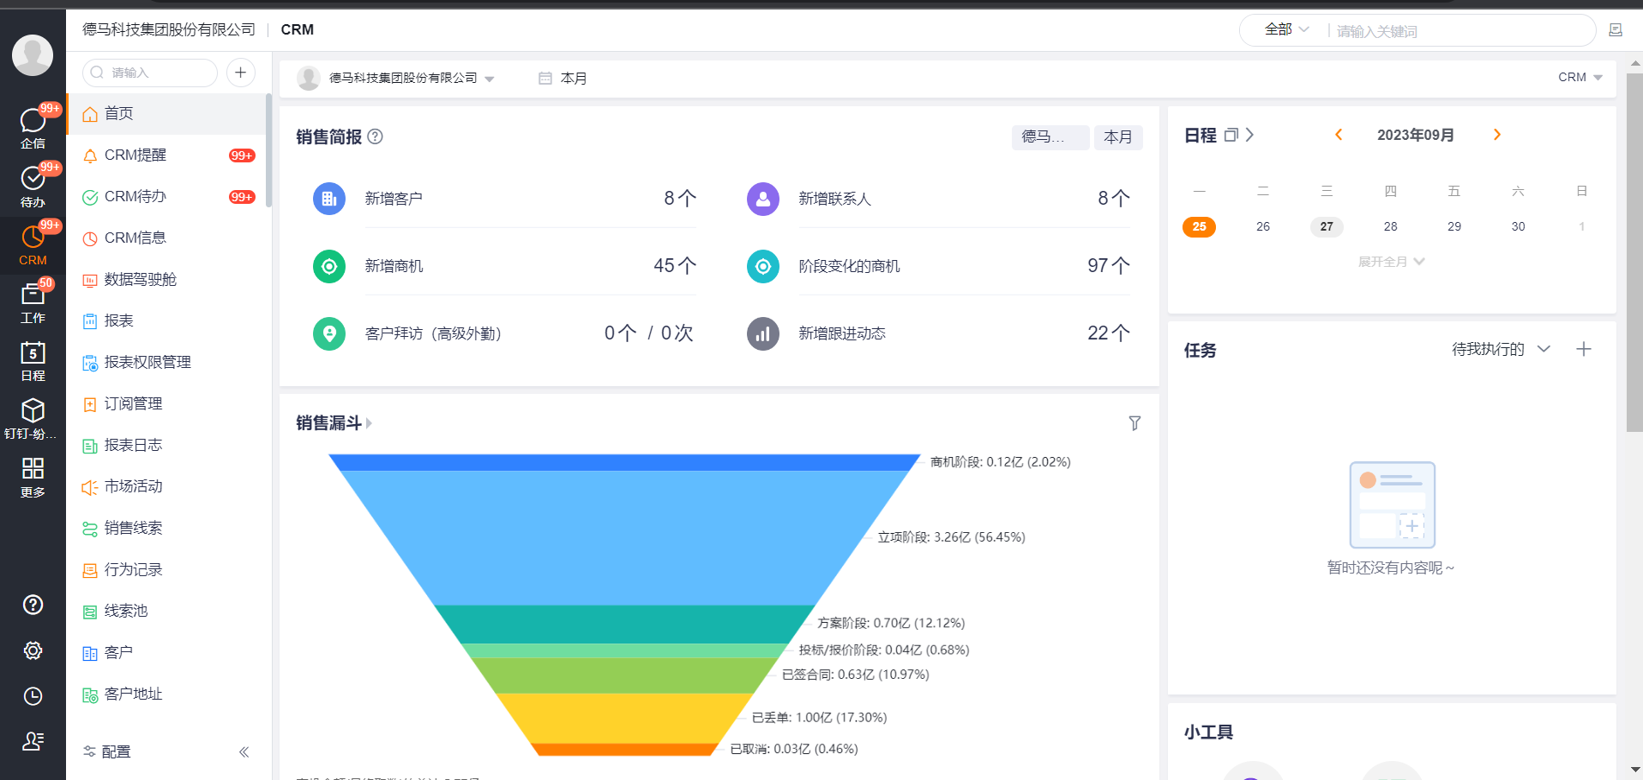Open the 待我执行的 task filter dropdown
Screen dimensions: 1643x780
click(1500, 349)
